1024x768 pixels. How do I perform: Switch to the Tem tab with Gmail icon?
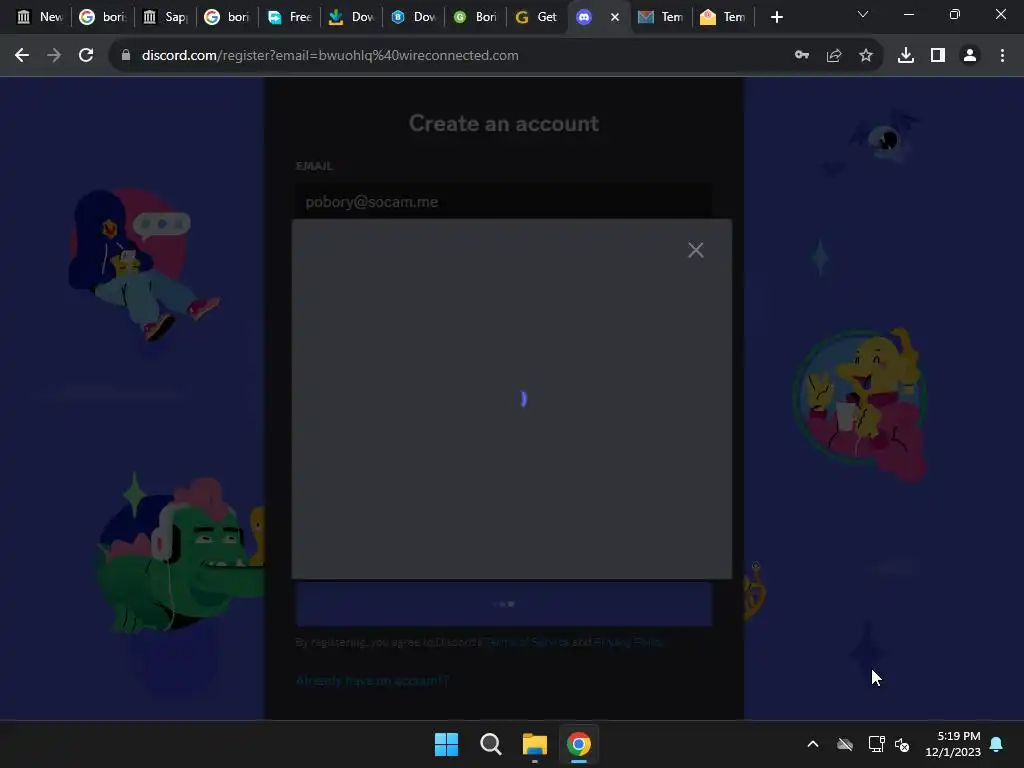tap(661, 18)
